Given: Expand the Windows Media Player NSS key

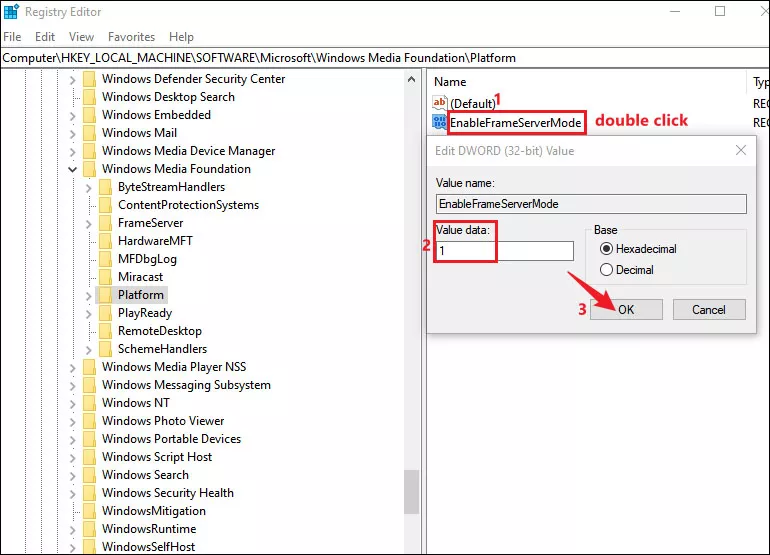Looking at the screenshot, I should pyautogui.click(x=73, y=368).
